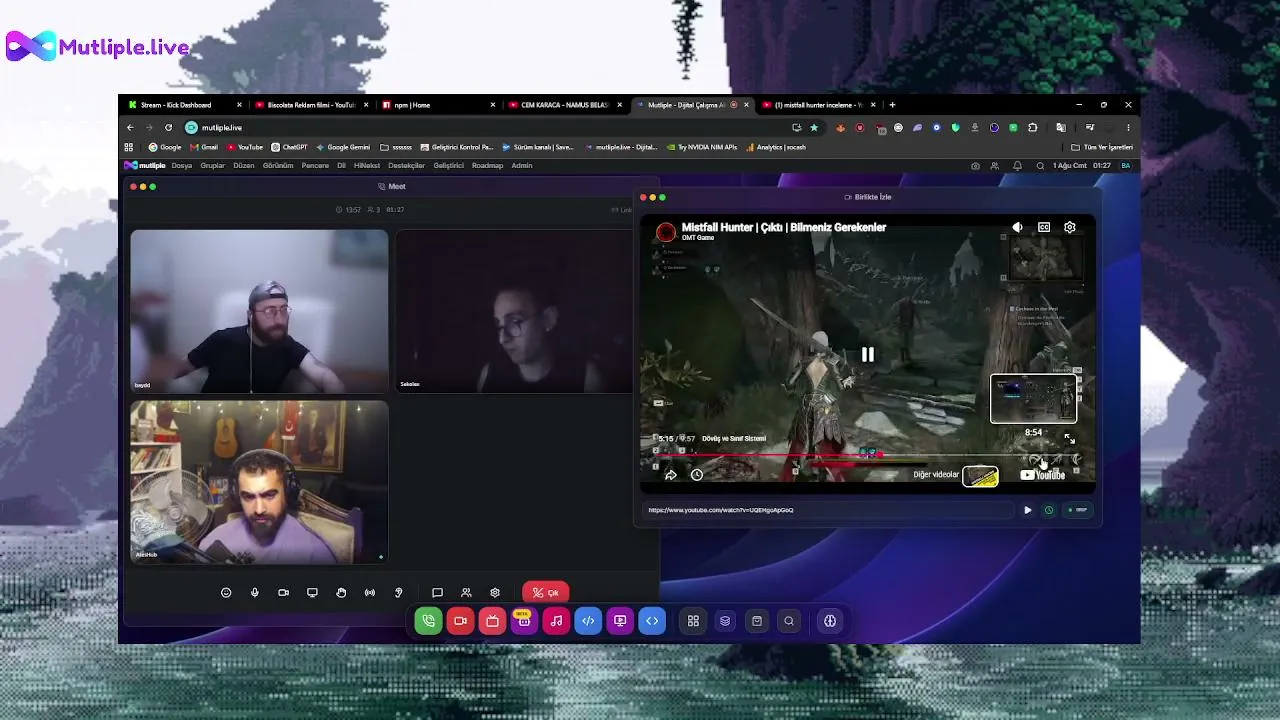This screenshot has height=720, width=1280.
Task: Open the chat panel in Meet
Action: 437,593
